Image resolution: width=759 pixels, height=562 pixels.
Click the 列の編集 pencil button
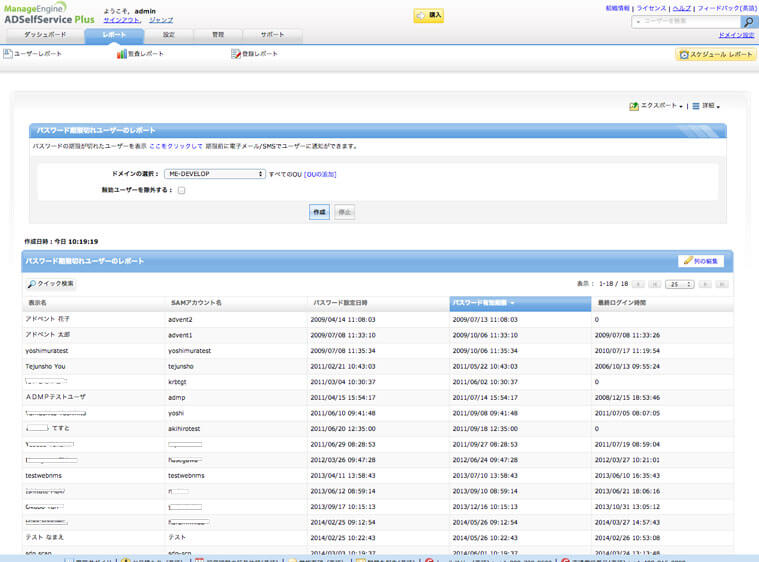coord(701,261)
